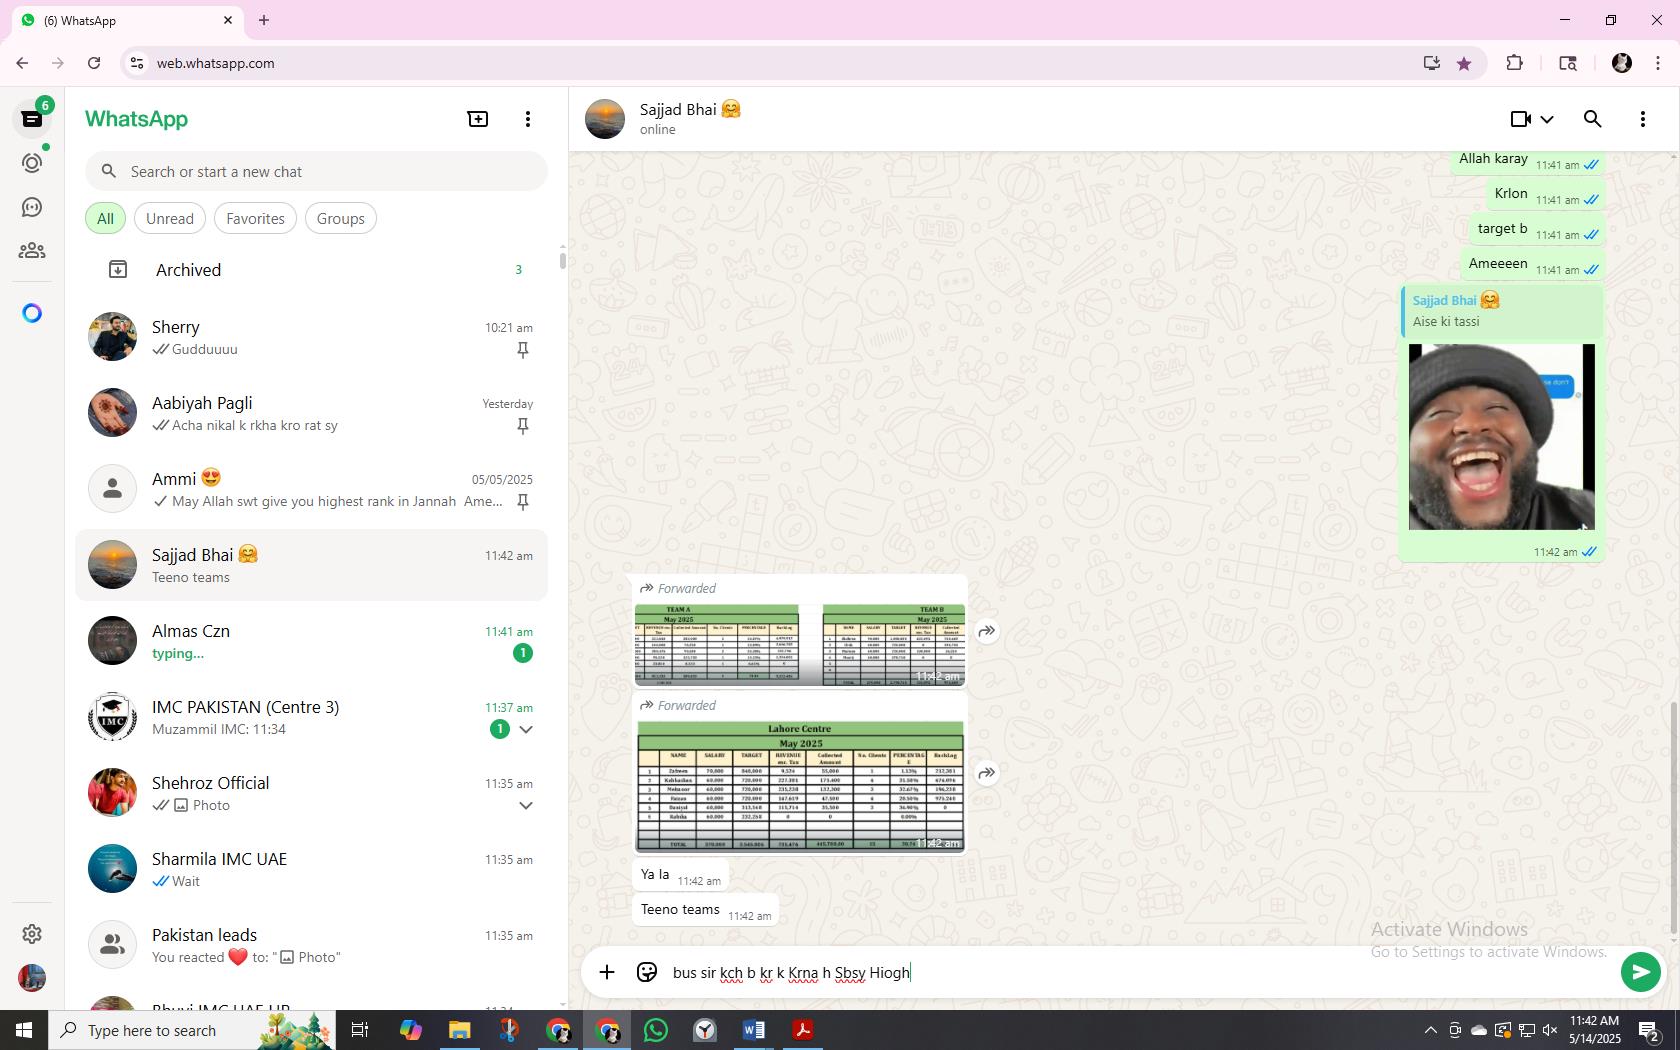This screenshot has height=1050, width=1680.
Task: Open the Chats icon in the sidebar
Action: point(32,119)
